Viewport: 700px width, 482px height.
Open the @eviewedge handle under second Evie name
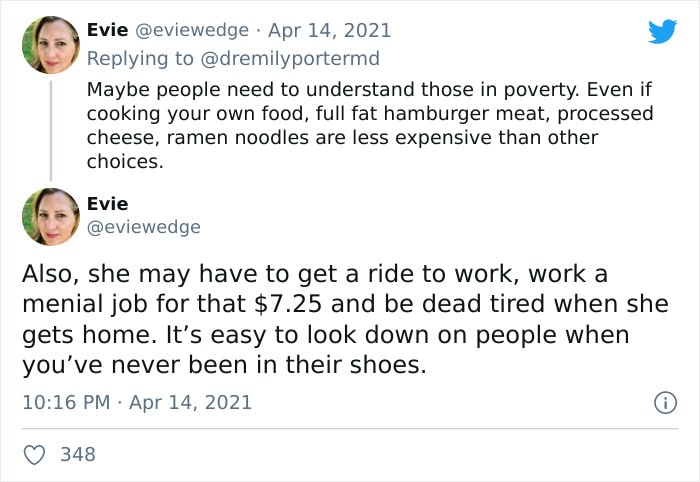(144, 227)
